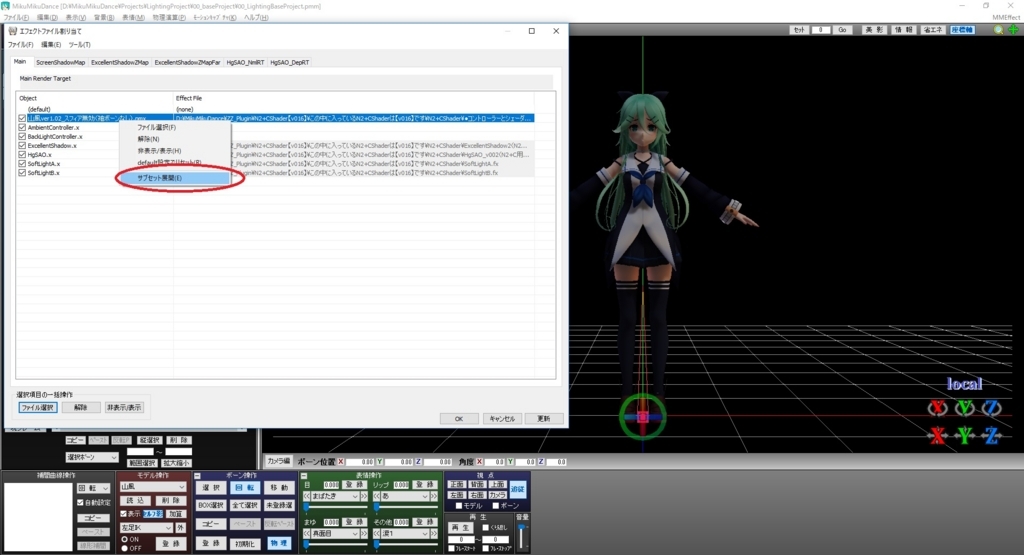The image size is (1024, 555).
Task: Click next arrow beside 涙1 morph dropdown
Action: (434, 533)
